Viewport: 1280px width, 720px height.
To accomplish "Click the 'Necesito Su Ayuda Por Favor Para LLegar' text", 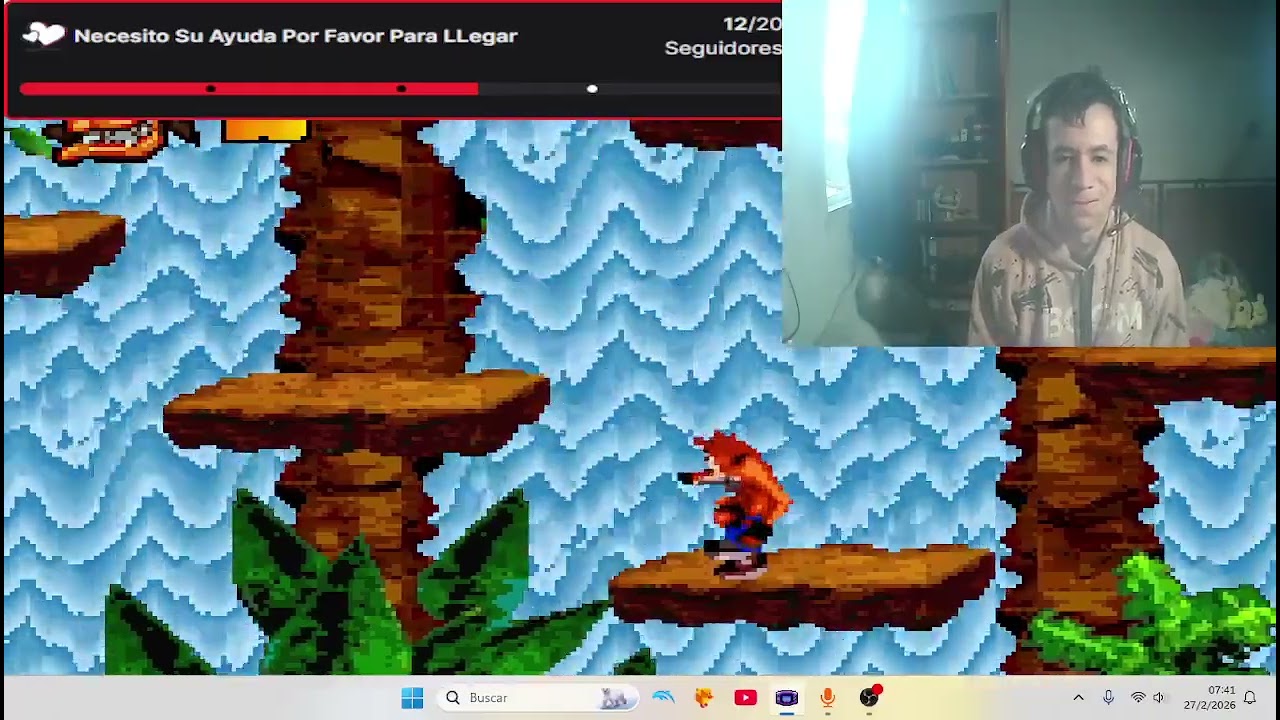I will (295, 36).
